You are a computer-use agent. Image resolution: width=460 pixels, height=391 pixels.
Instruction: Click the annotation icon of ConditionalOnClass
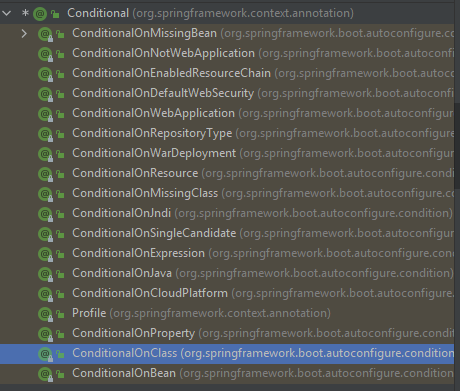(x=45, y=354)
